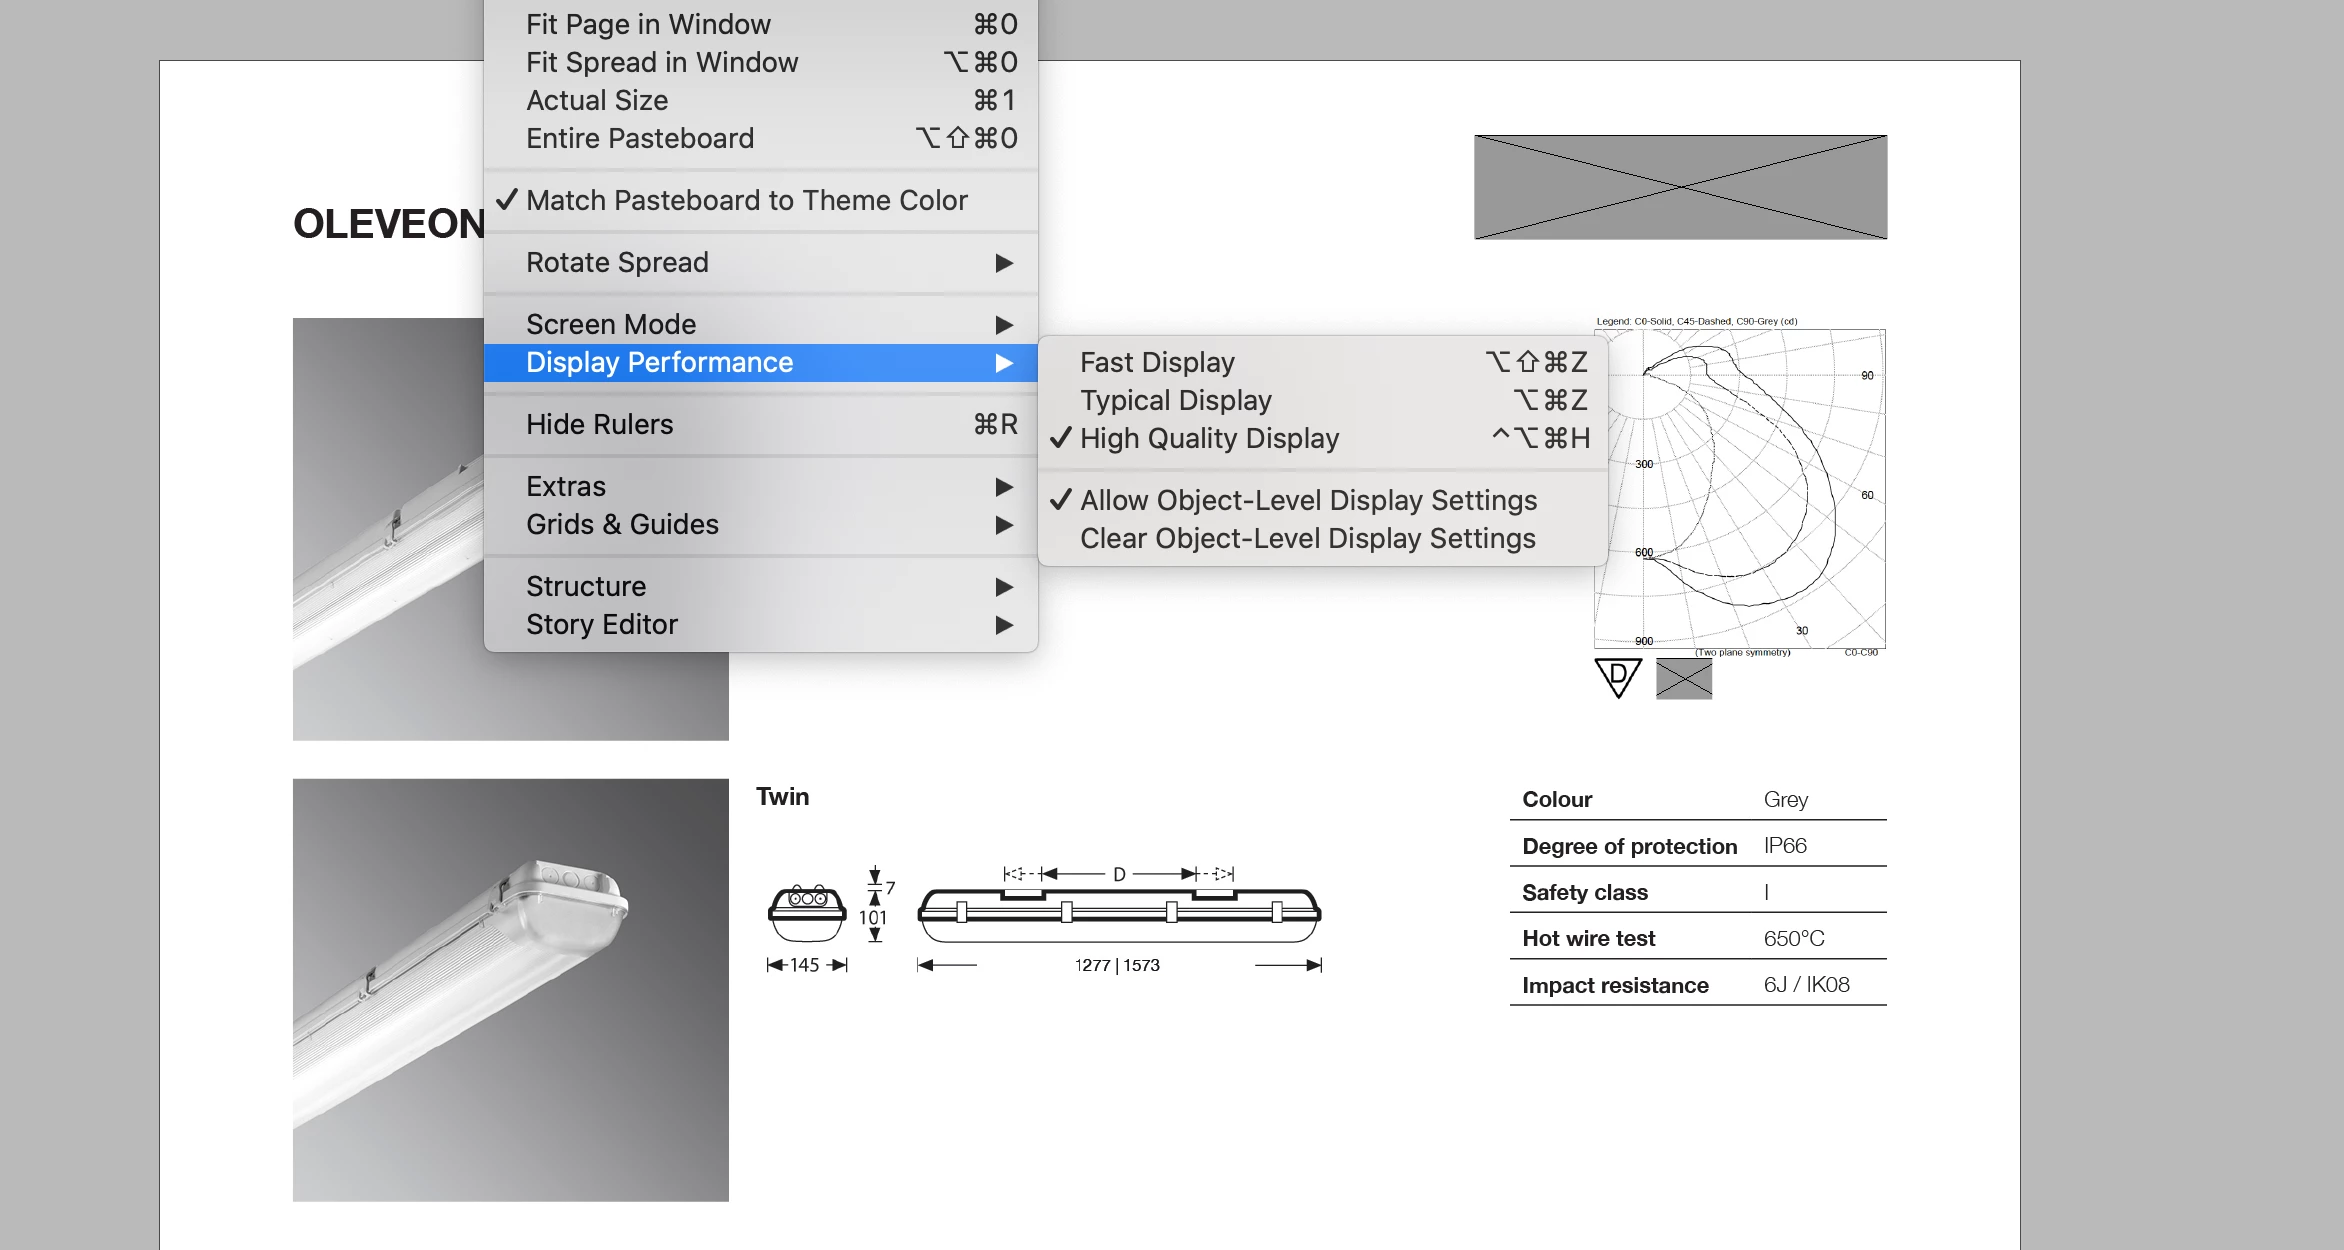The image size is (2344, 1250).
Task: Enable High Quality Display option
Action: (1209, 438)
